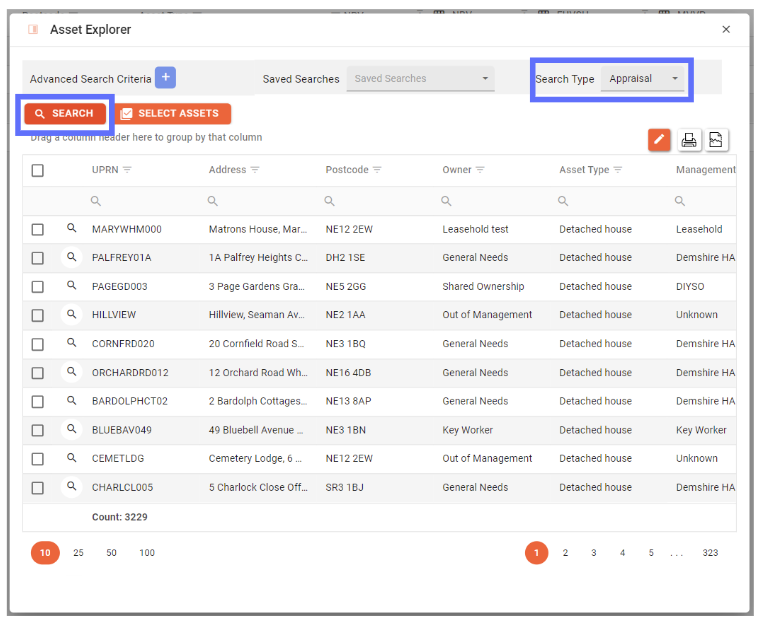Click the orange pencil edit icon
The width and height of the screenshot is (762, 624).
coord(659,140)
